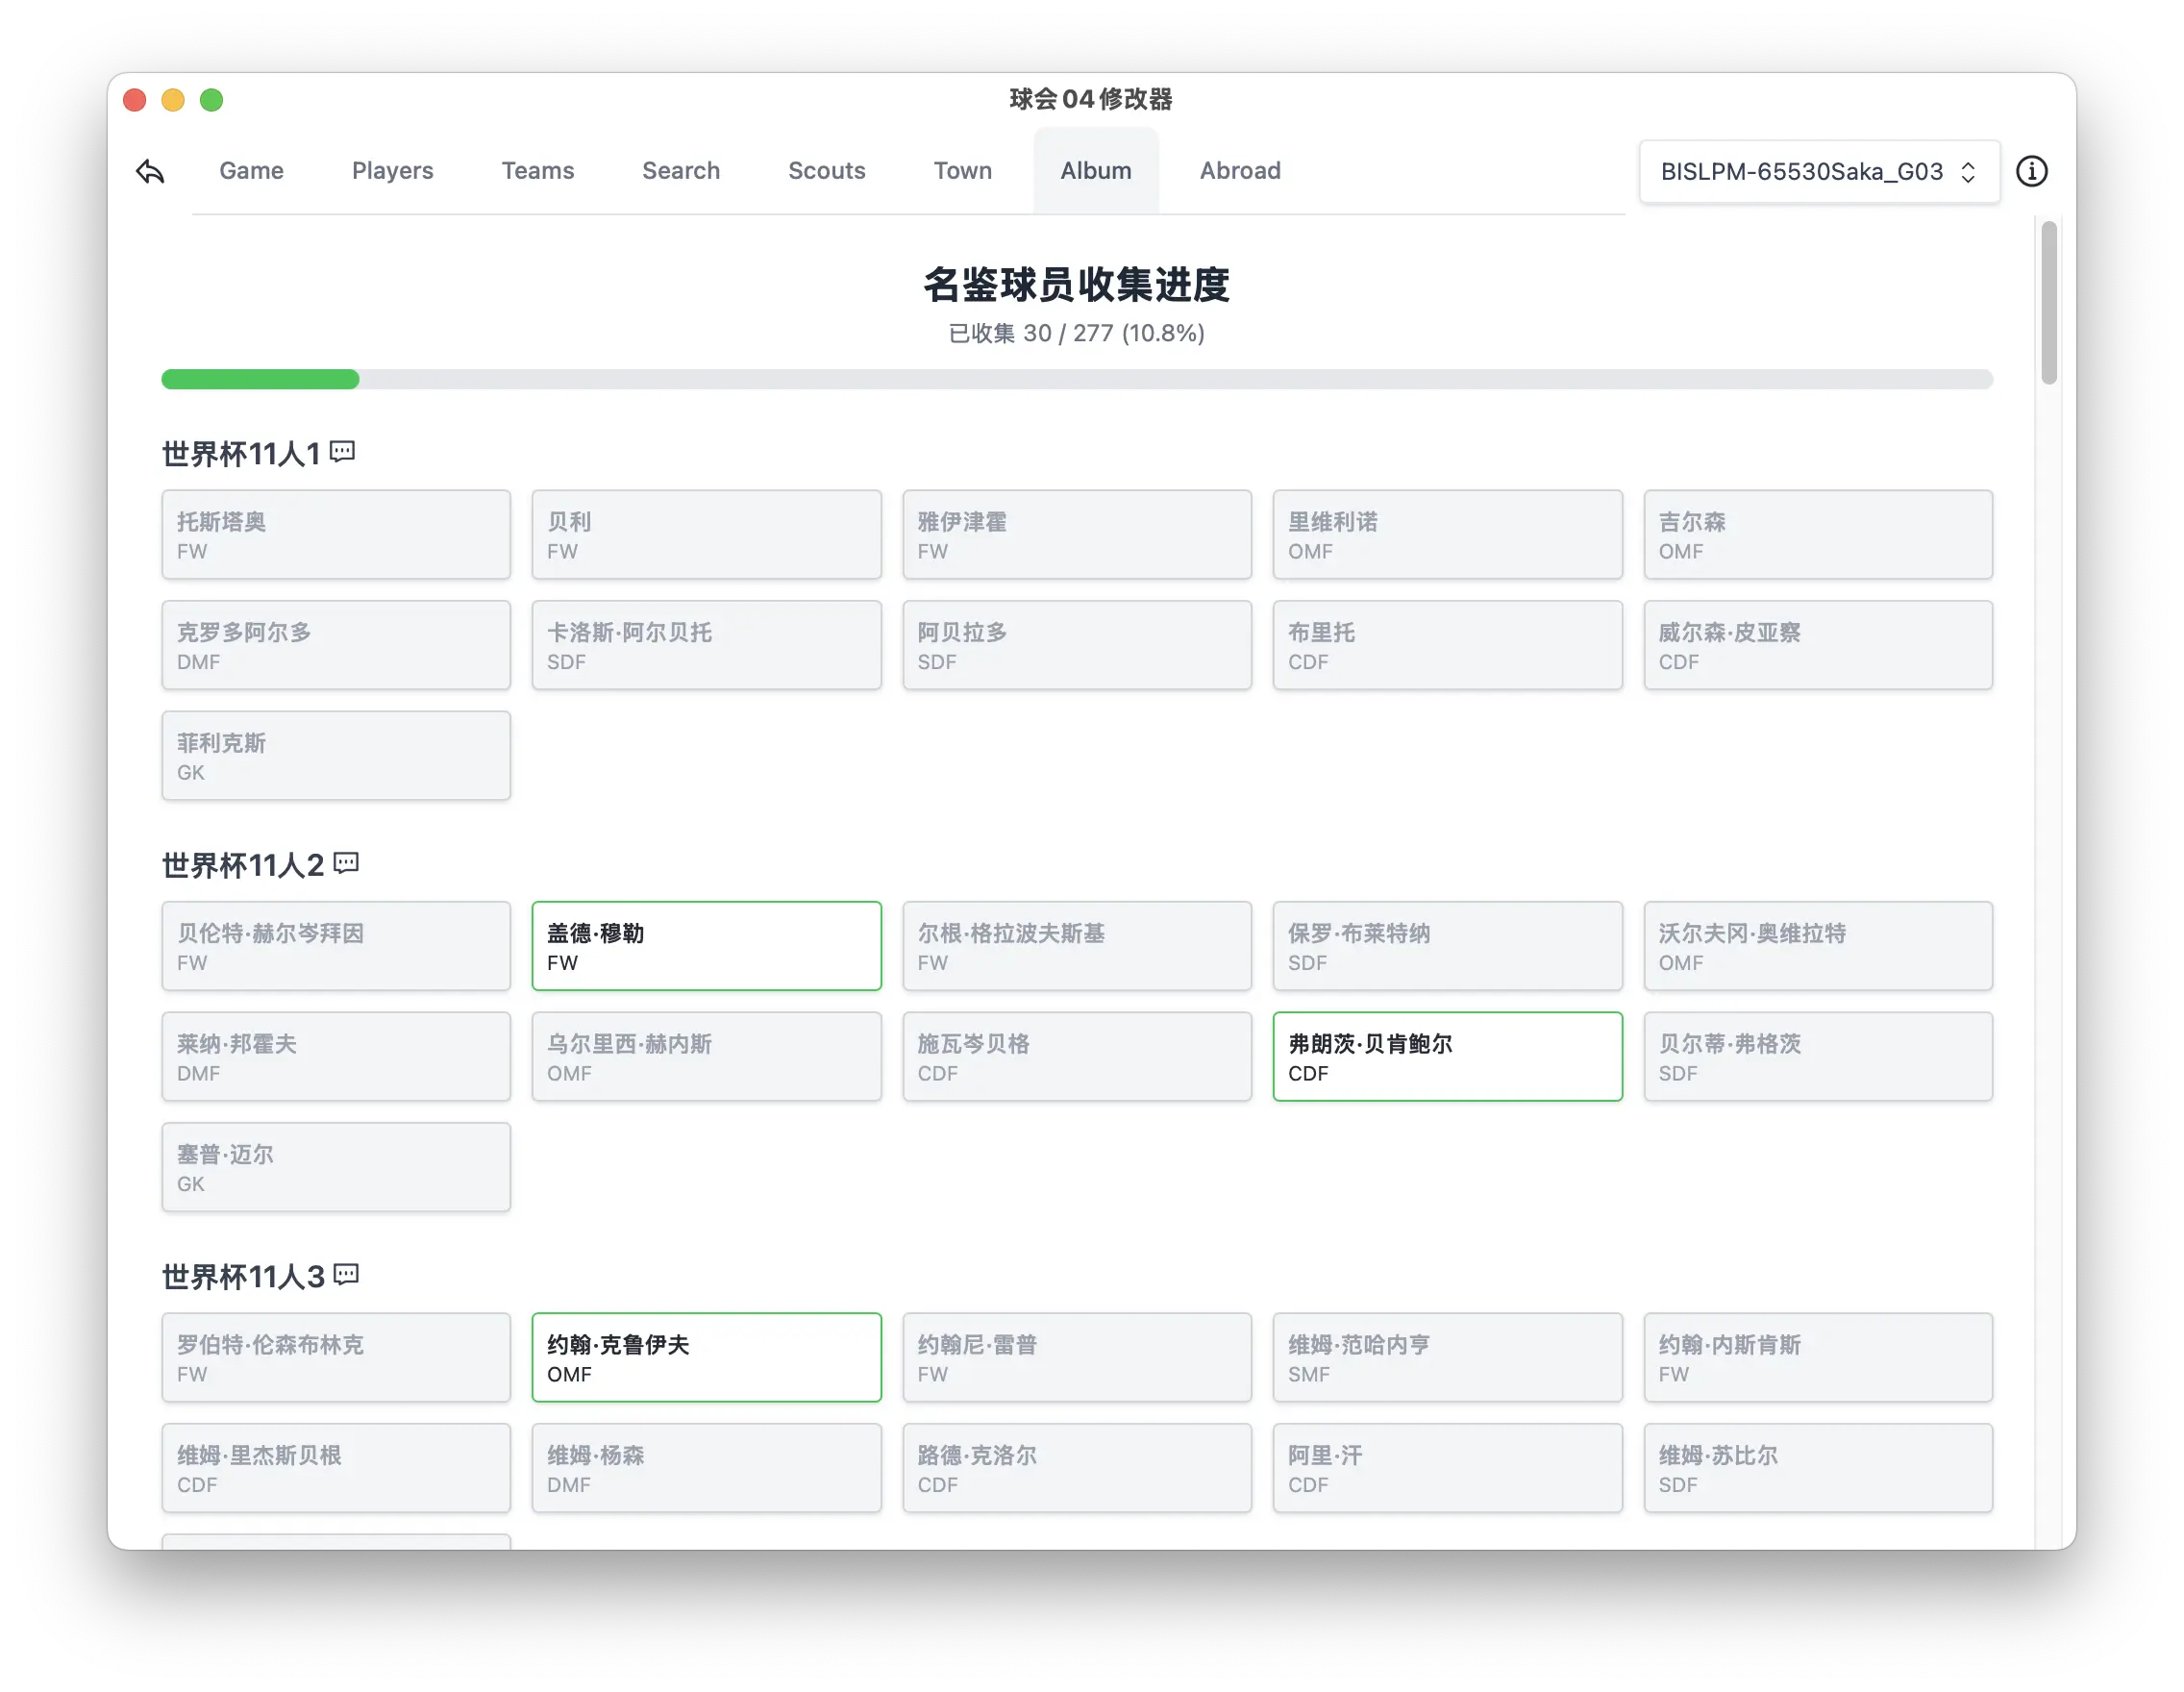This screenshot has width=2184, height=1692.
Task: Open the Search tab
Action: pyautogui.click(x=681, y=171)
